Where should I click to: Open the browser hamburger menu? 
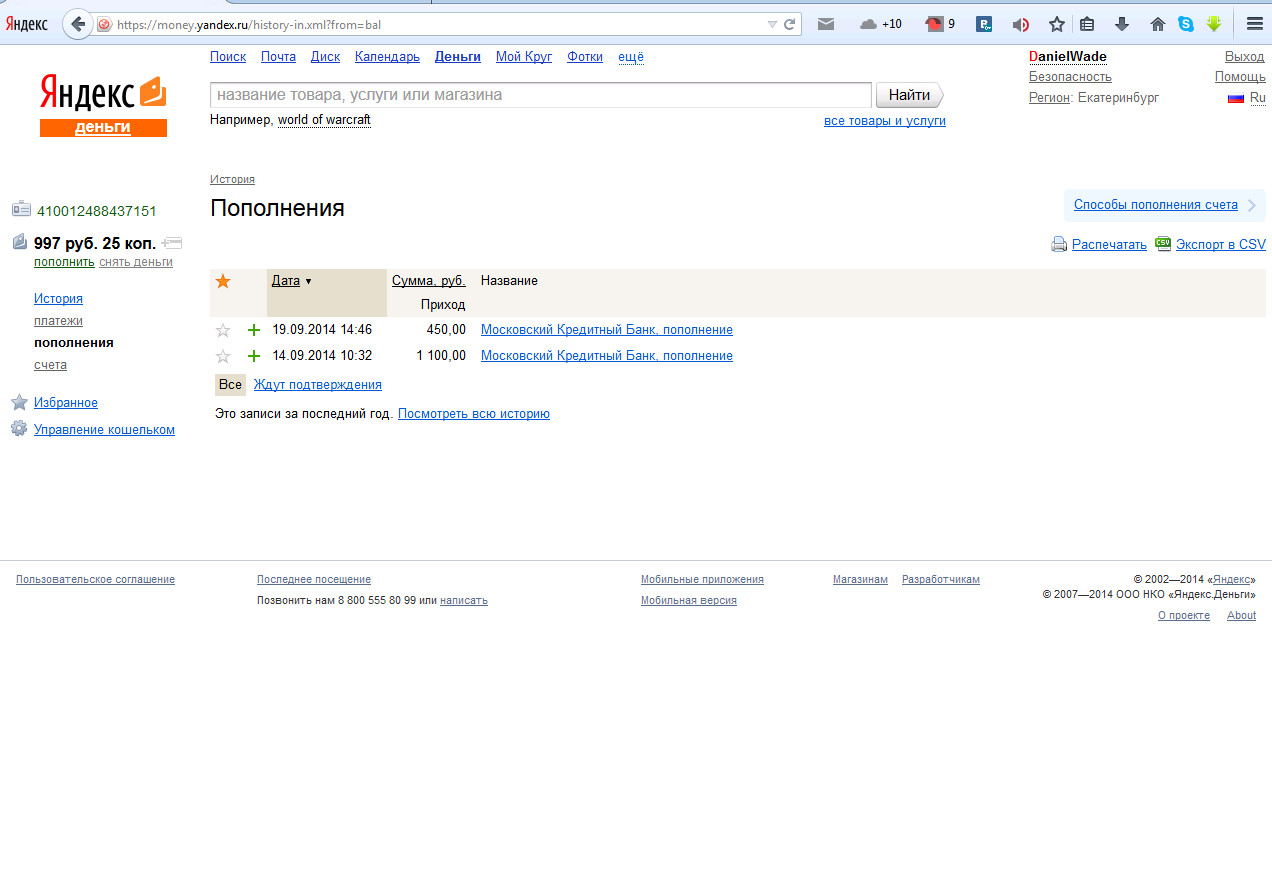coord(1254,24)
